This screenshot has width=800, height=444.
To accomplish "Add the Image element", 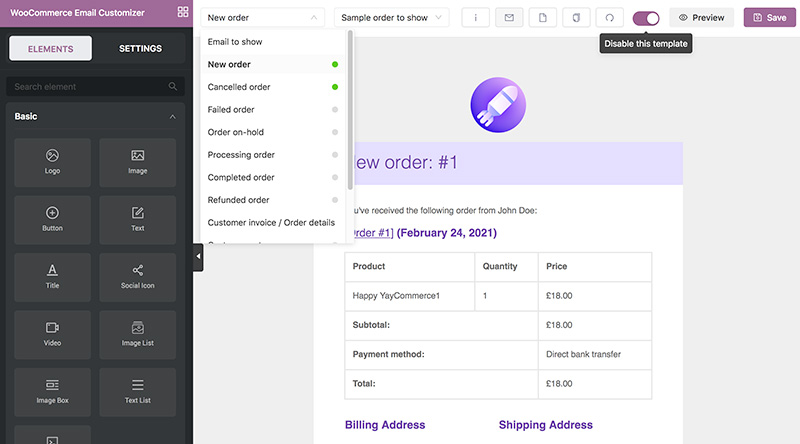I will point(138,162).
